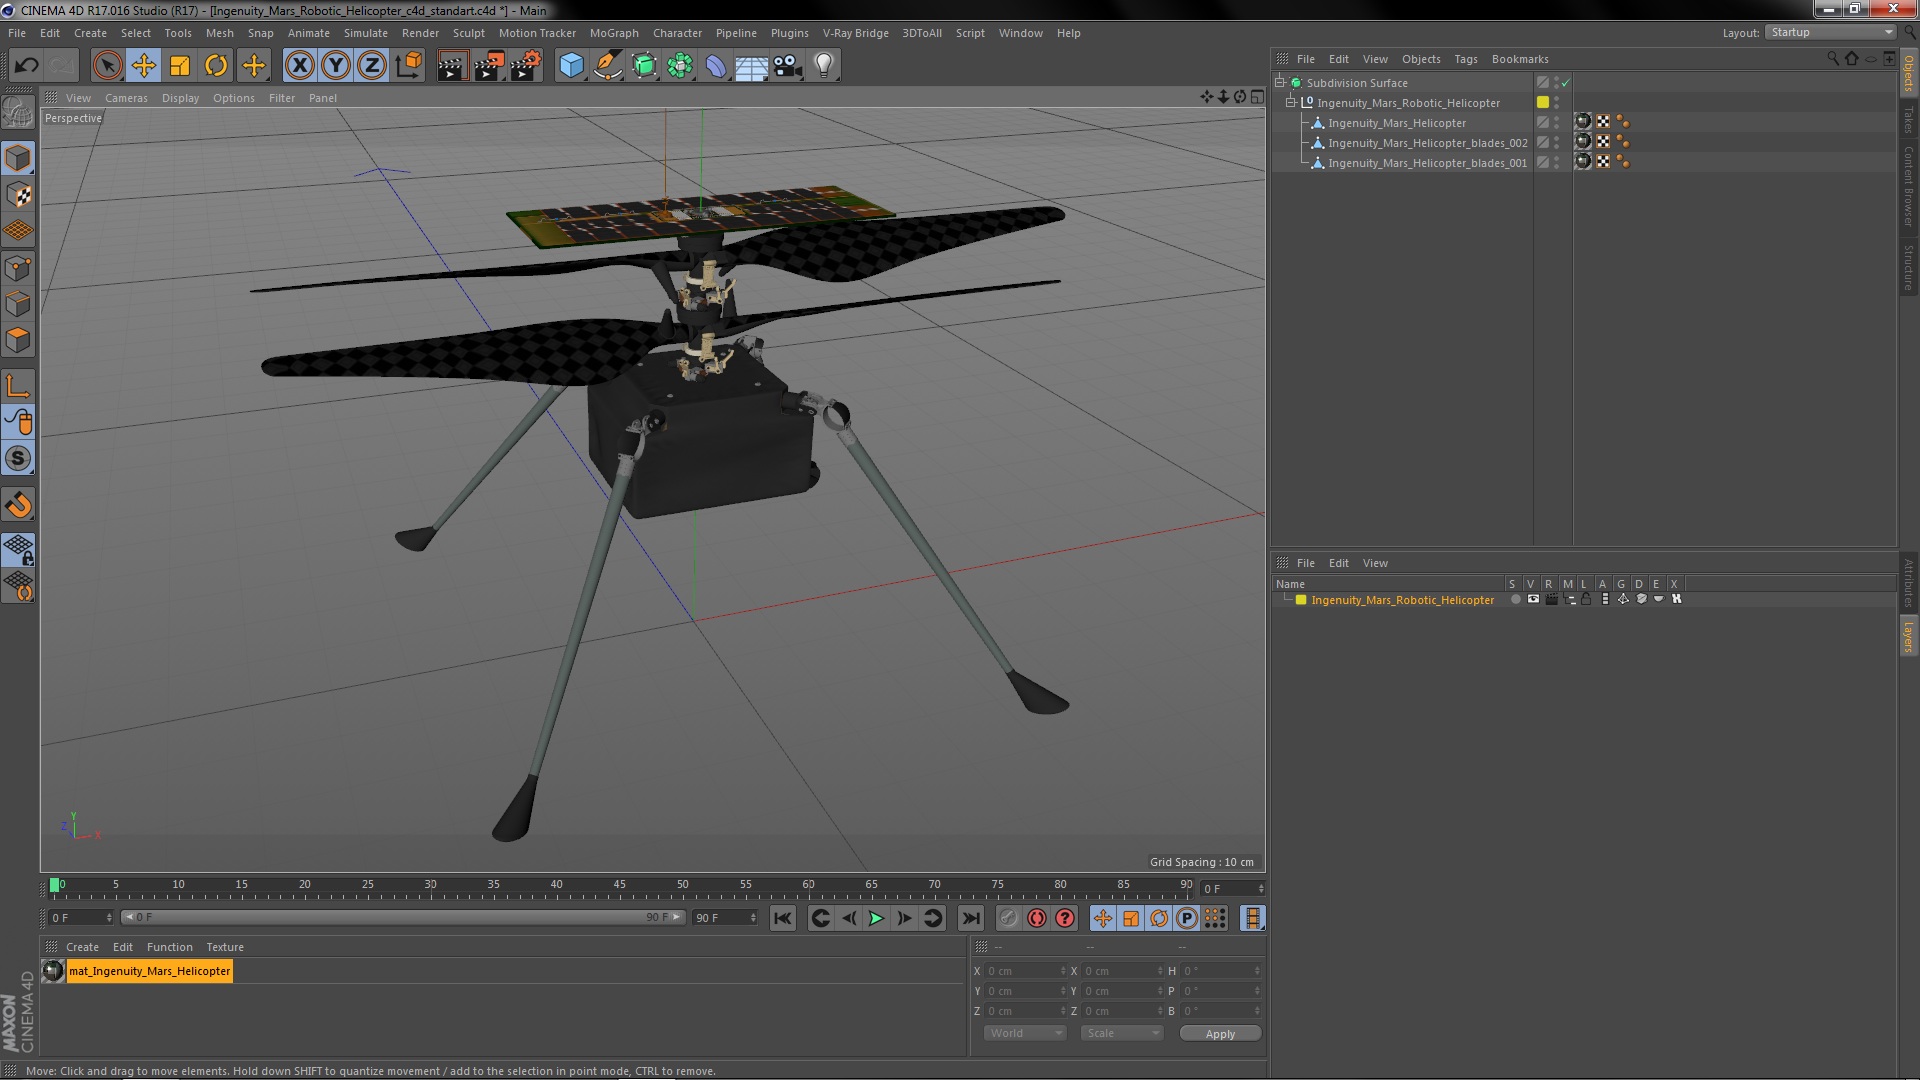Open Edit Render Settings
The width and height of the screenshot is (1920, 1080).
tap(526, 66)
